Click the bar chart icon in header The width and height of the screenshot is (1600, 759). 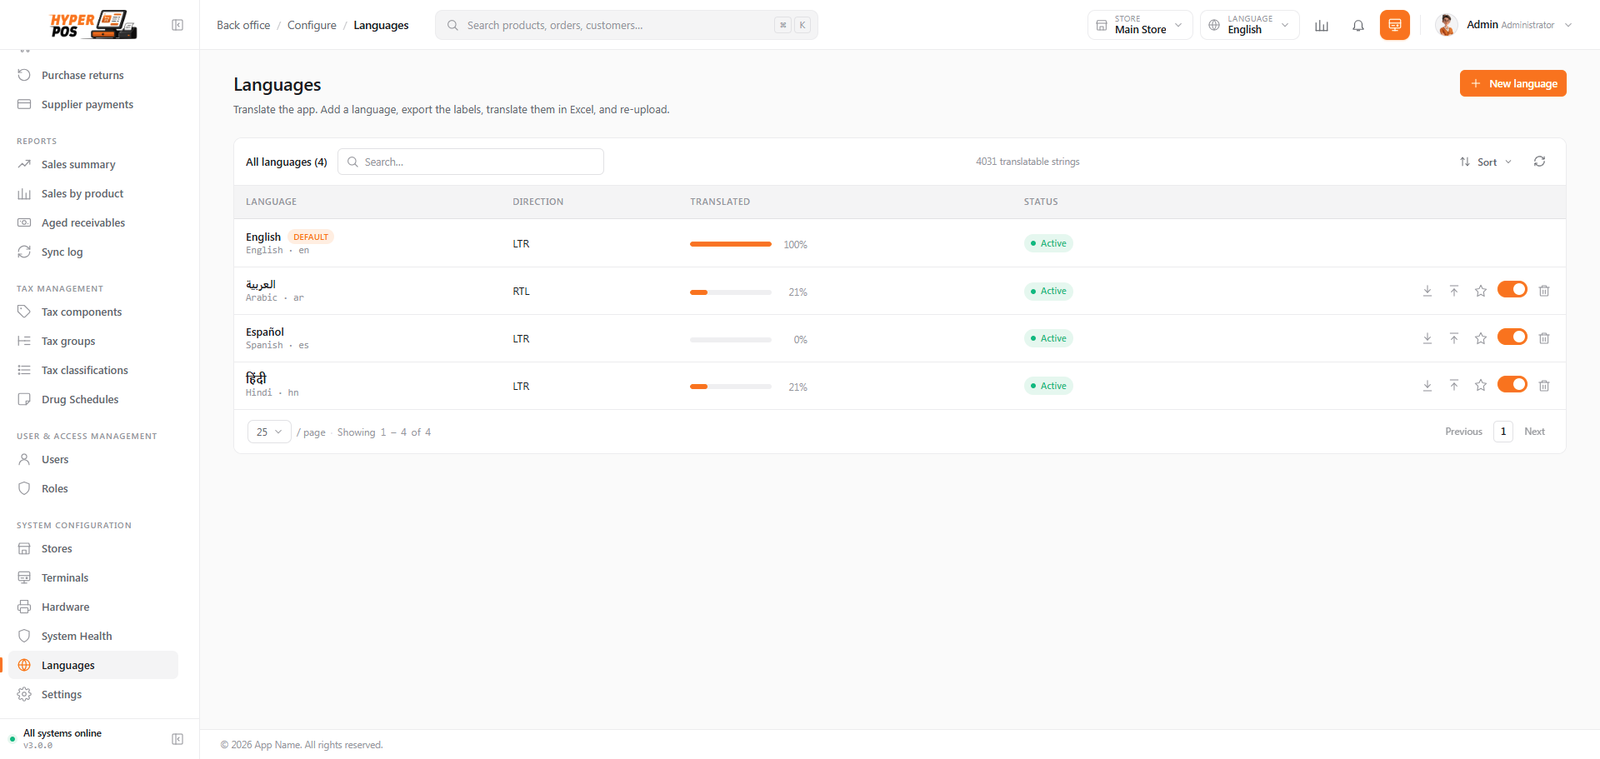[1322, 25]
